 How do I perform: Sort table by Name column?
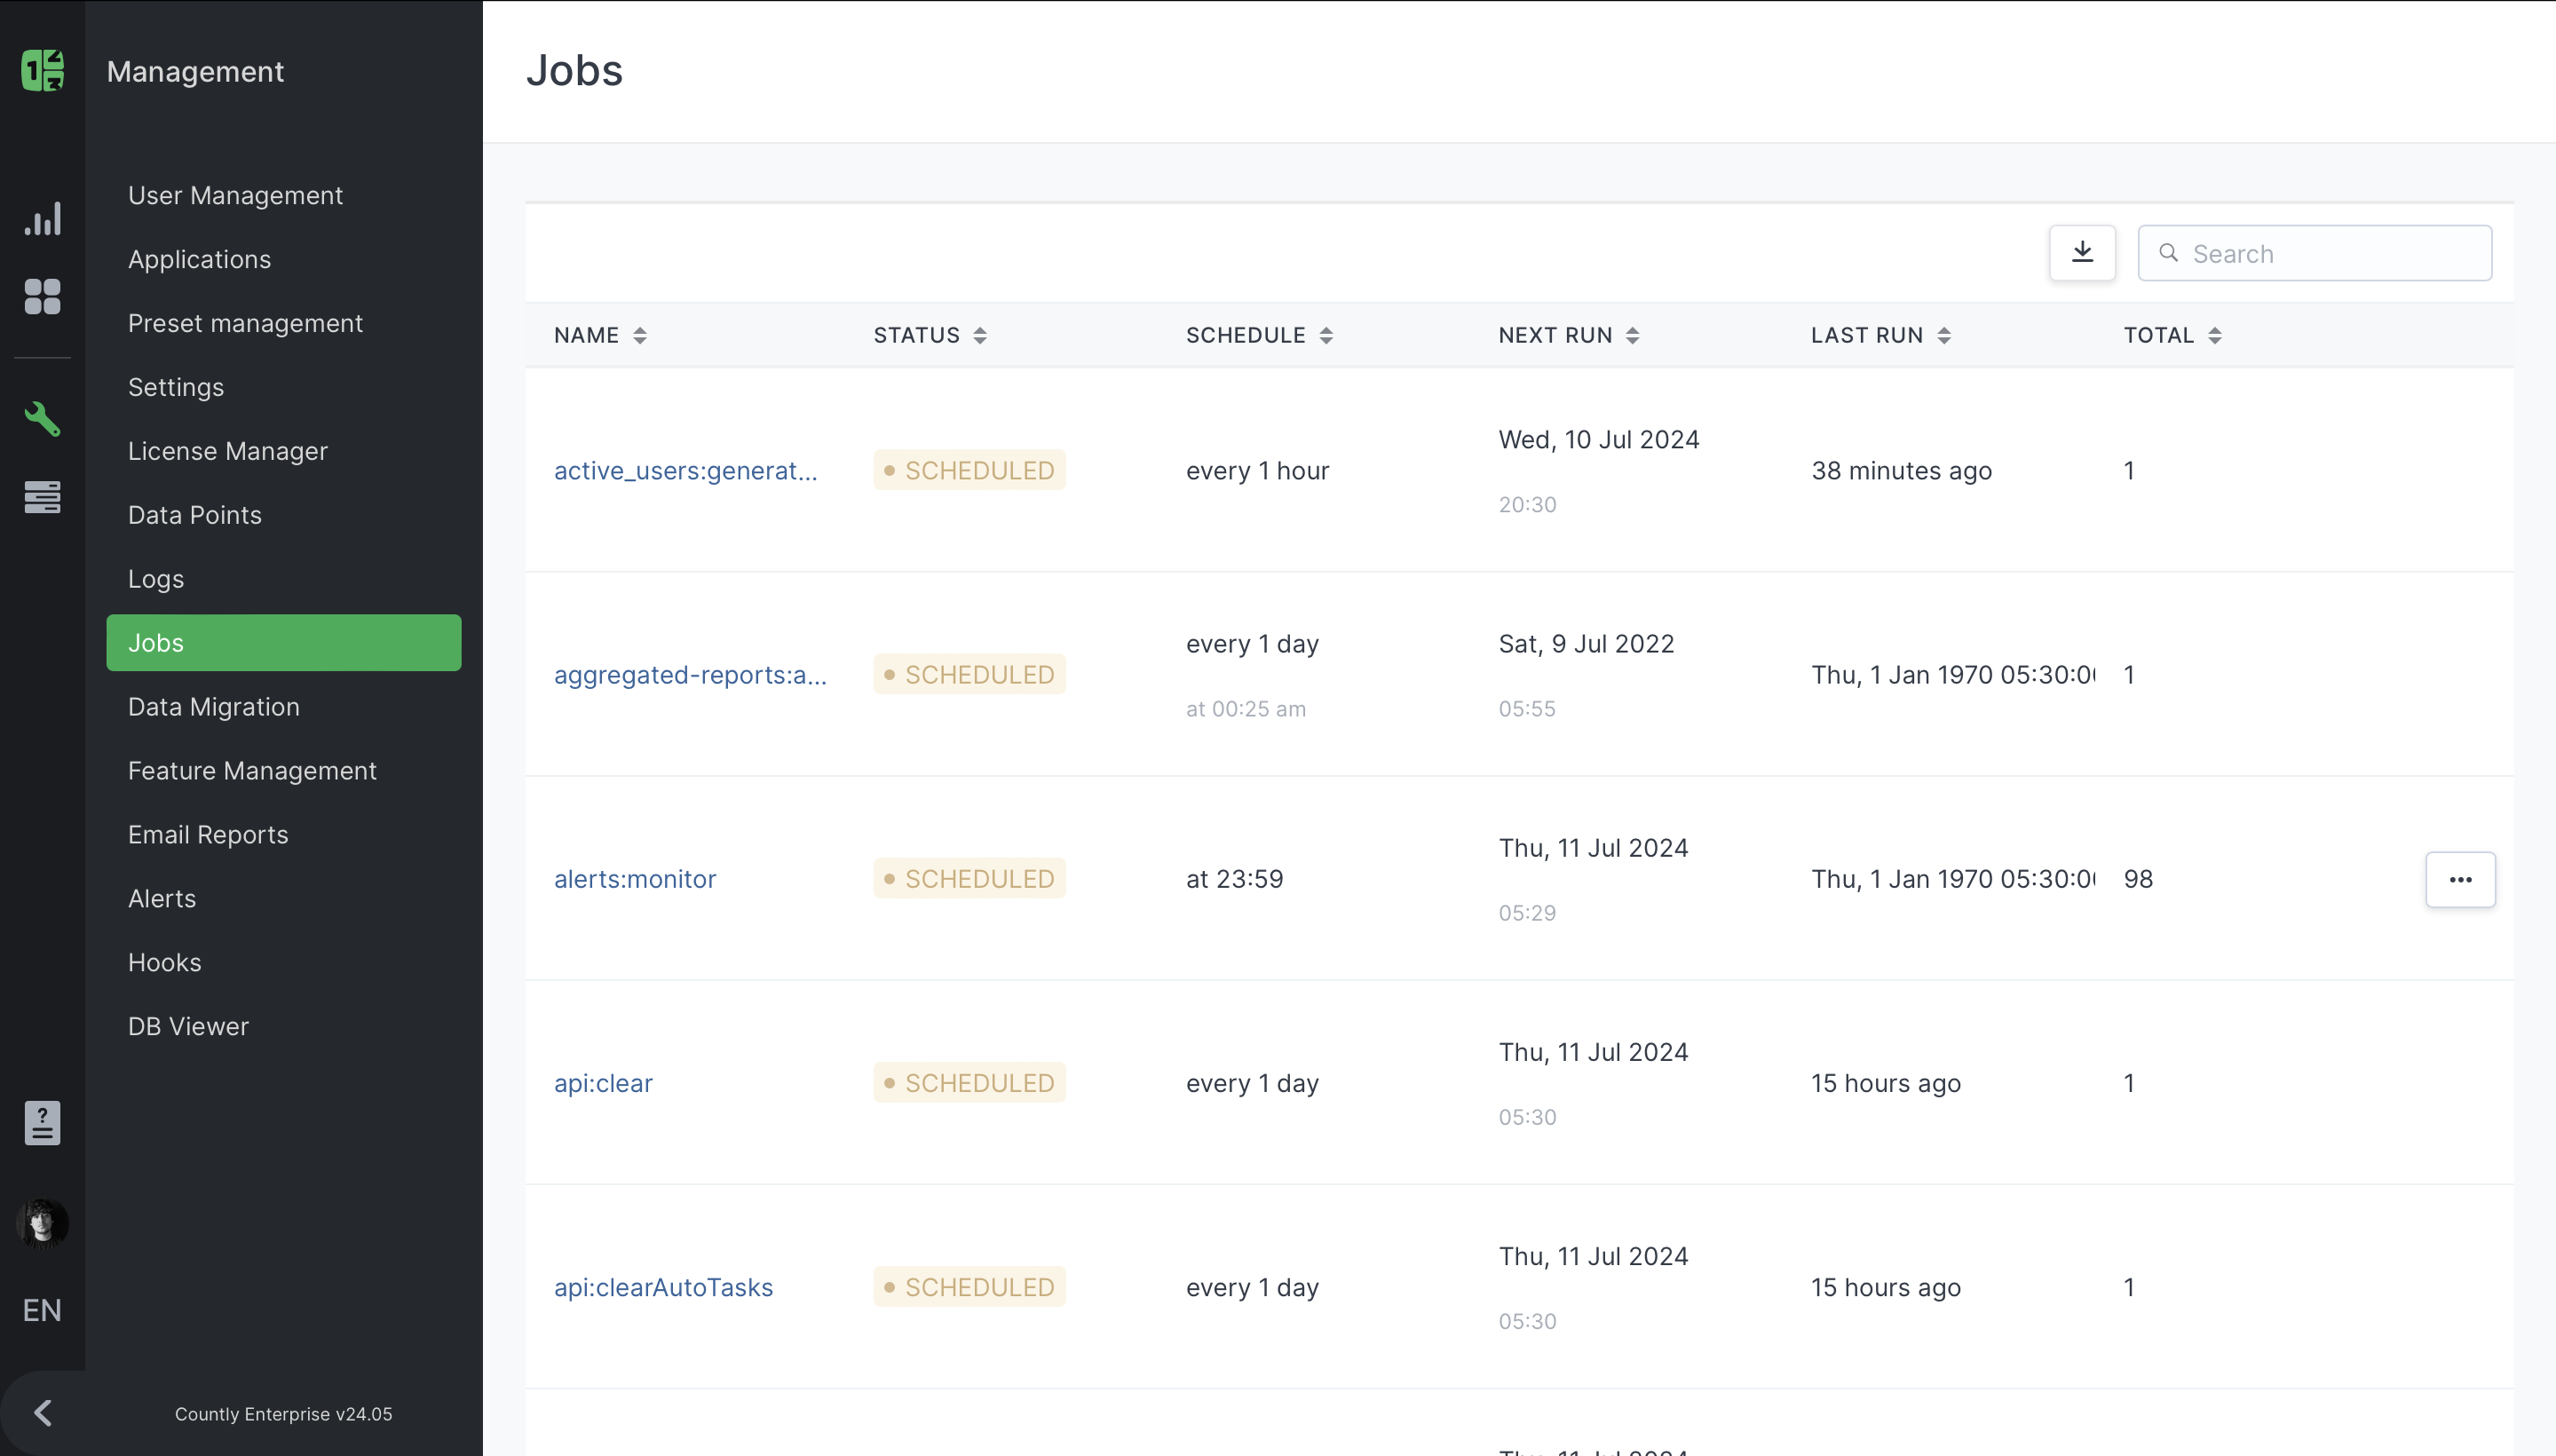(601, 335)
